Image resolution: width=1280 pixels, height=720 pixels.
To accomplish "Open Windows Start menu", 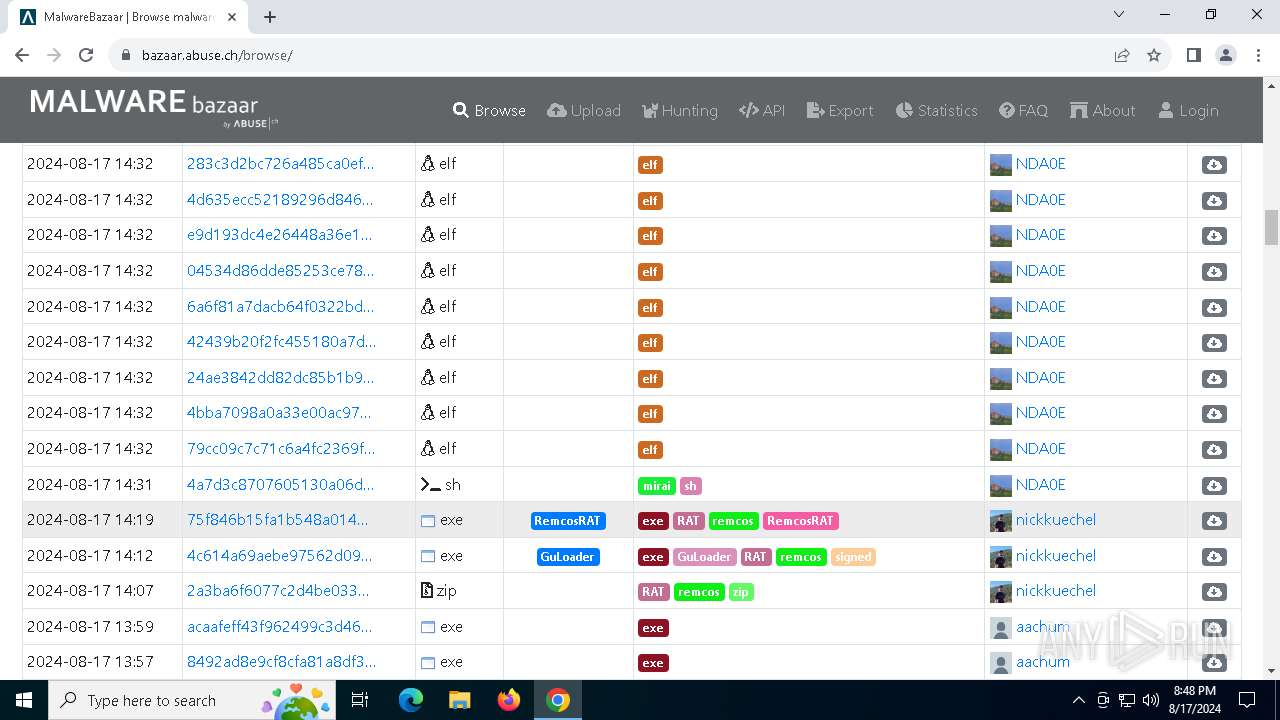I will pos(23,700).
